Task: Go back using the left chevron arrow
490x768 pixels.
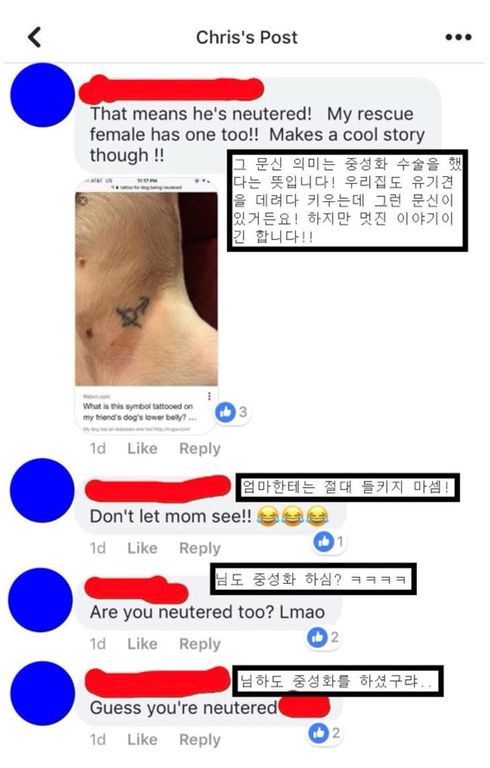Action: click(35, 37)
